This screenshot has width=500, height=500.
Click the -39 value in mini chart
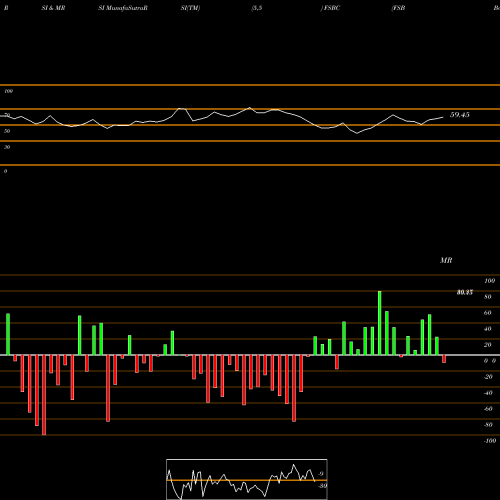pos(322,486)
